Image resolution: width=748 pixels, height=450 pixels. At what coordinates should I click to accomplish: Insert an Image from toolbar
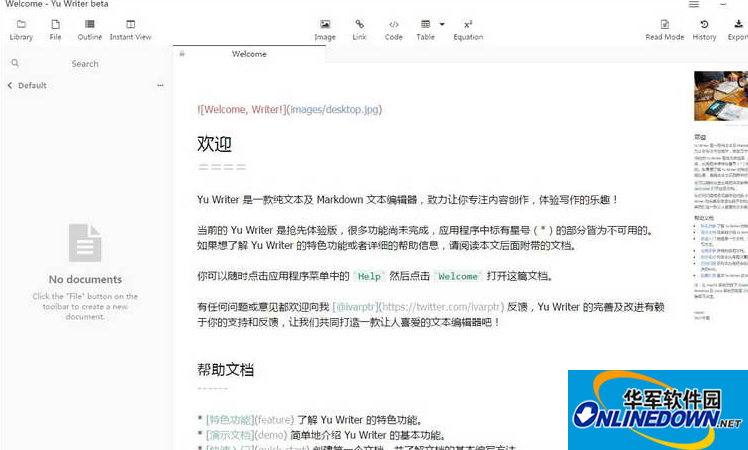pyautogui.click(x=325, y=30)
